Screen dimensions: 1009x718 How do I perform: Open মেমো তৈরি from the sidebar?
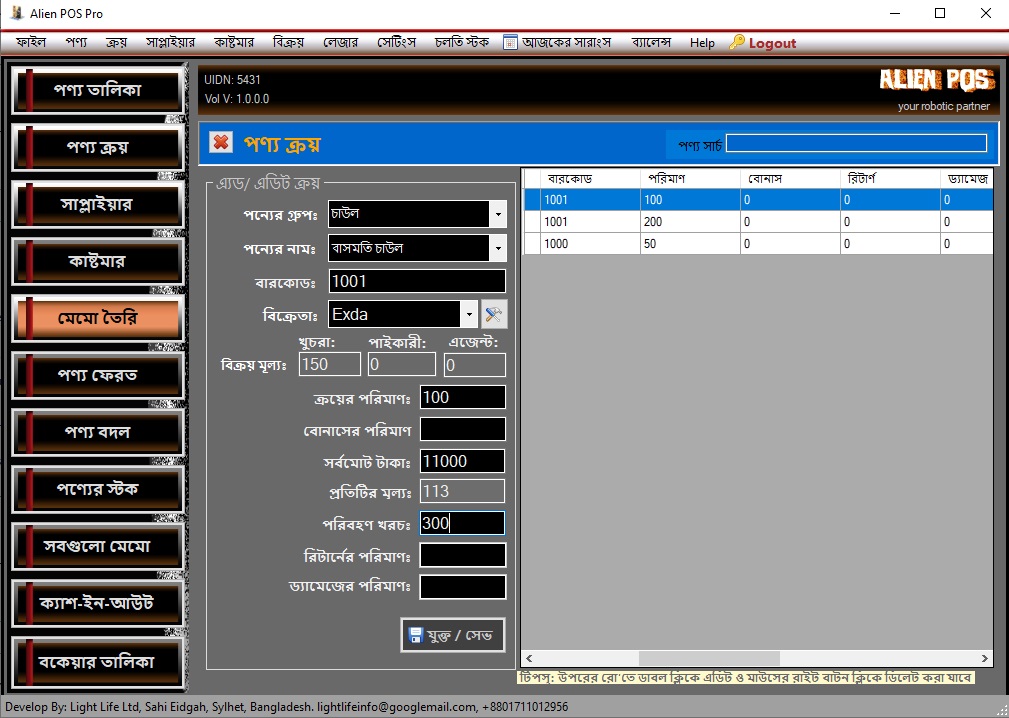pos(97,319)
